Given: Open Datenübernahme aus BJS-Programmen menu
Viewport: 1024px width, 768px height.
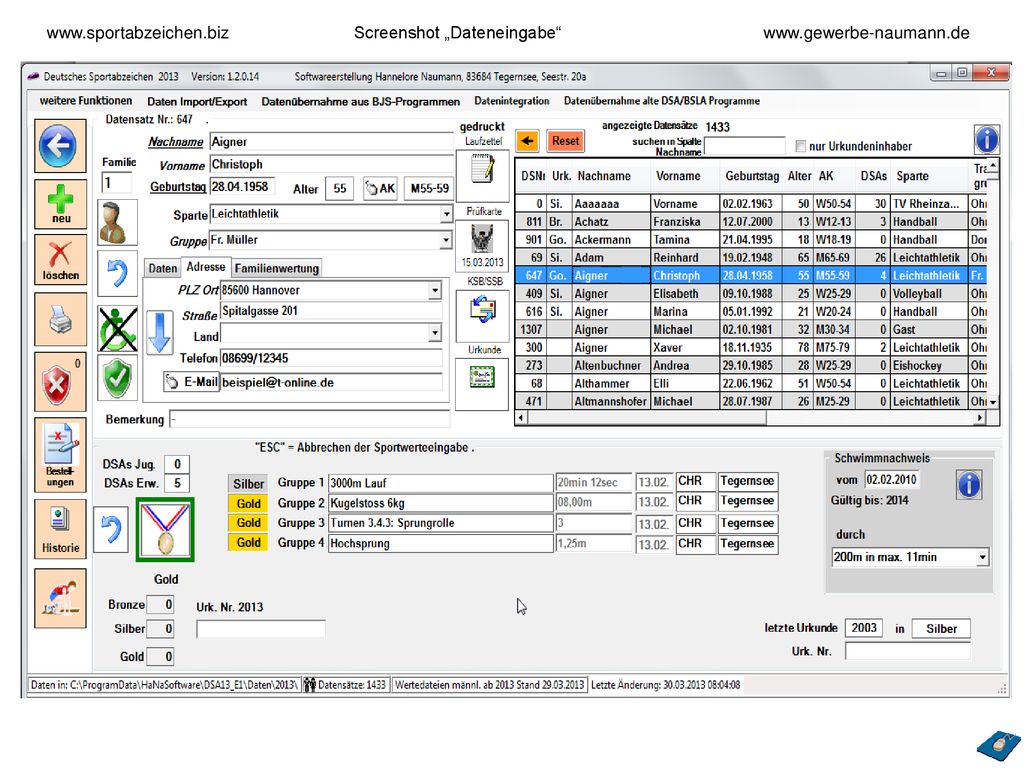Looking at the screenshot, I should point(360,101).
